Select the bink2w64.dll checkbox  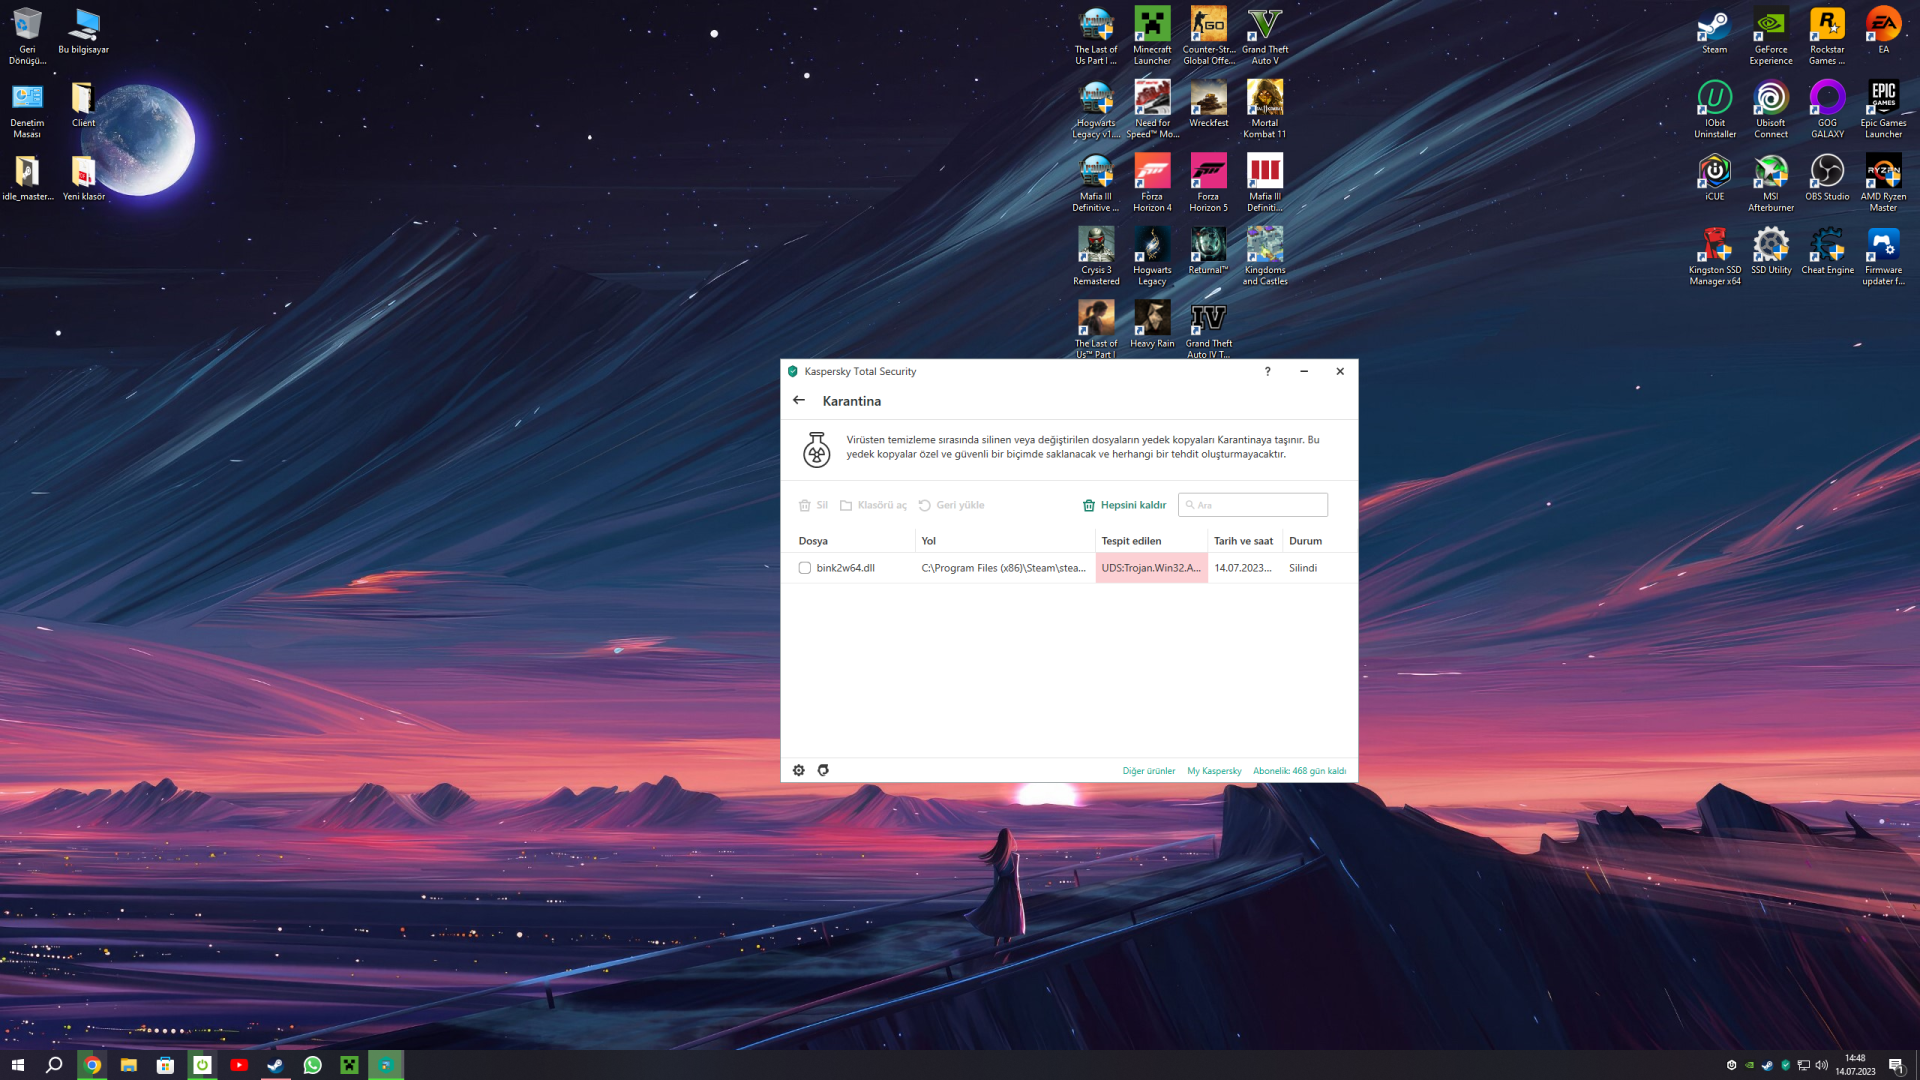click(805, 568)
